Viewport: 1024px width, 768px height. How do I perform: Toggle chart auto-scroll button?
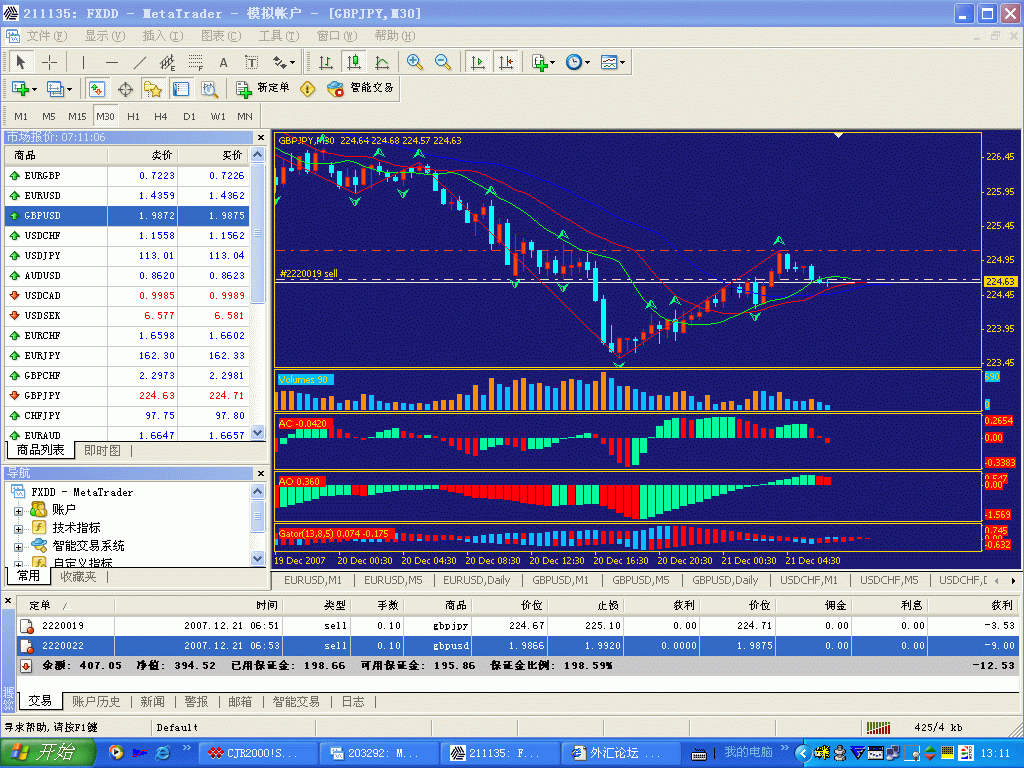[478, 62]
